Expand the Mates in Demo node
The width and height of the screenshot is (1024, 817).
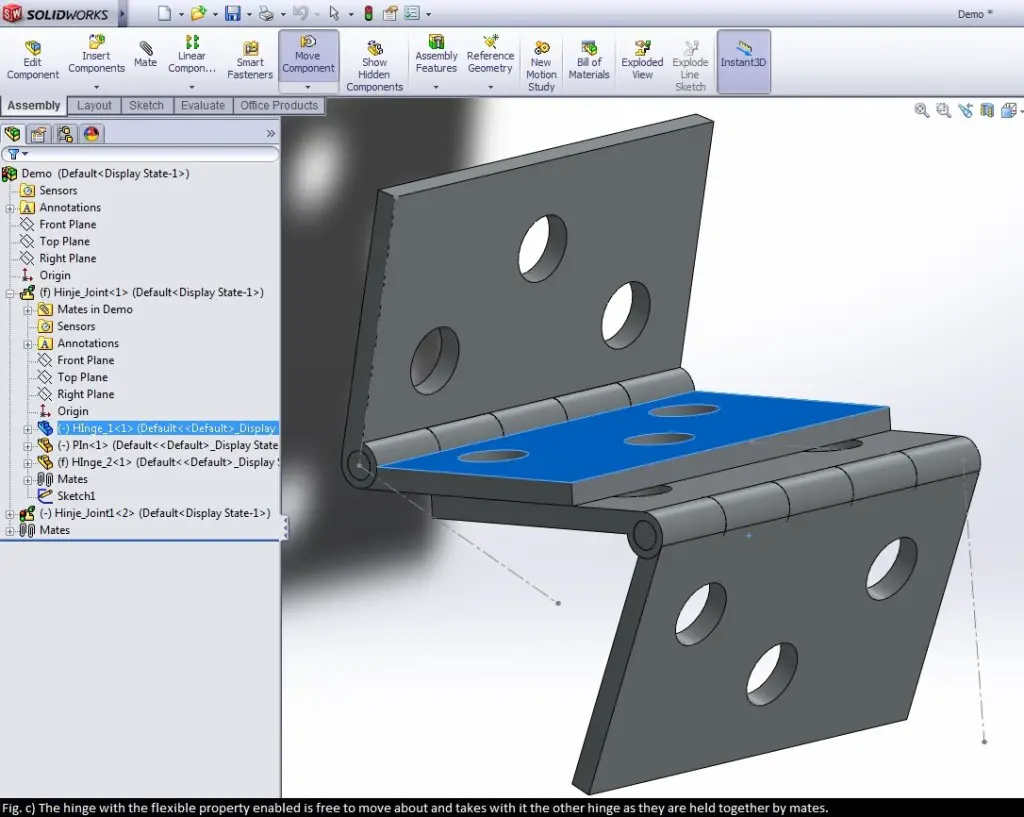(30, 309)
